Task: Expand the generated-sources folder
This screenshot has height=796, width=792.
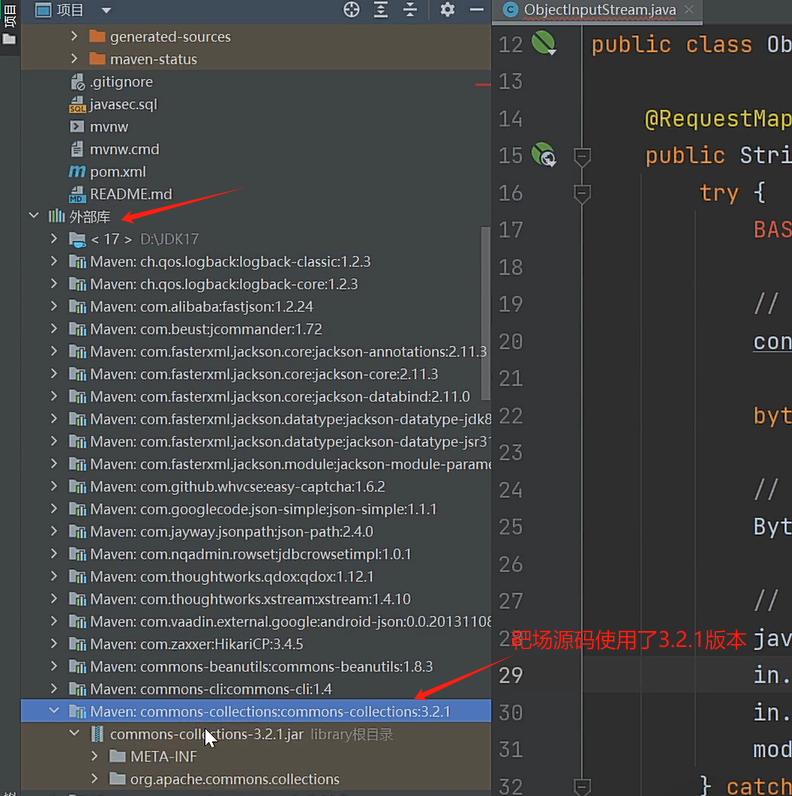Action: coord(75,36)
